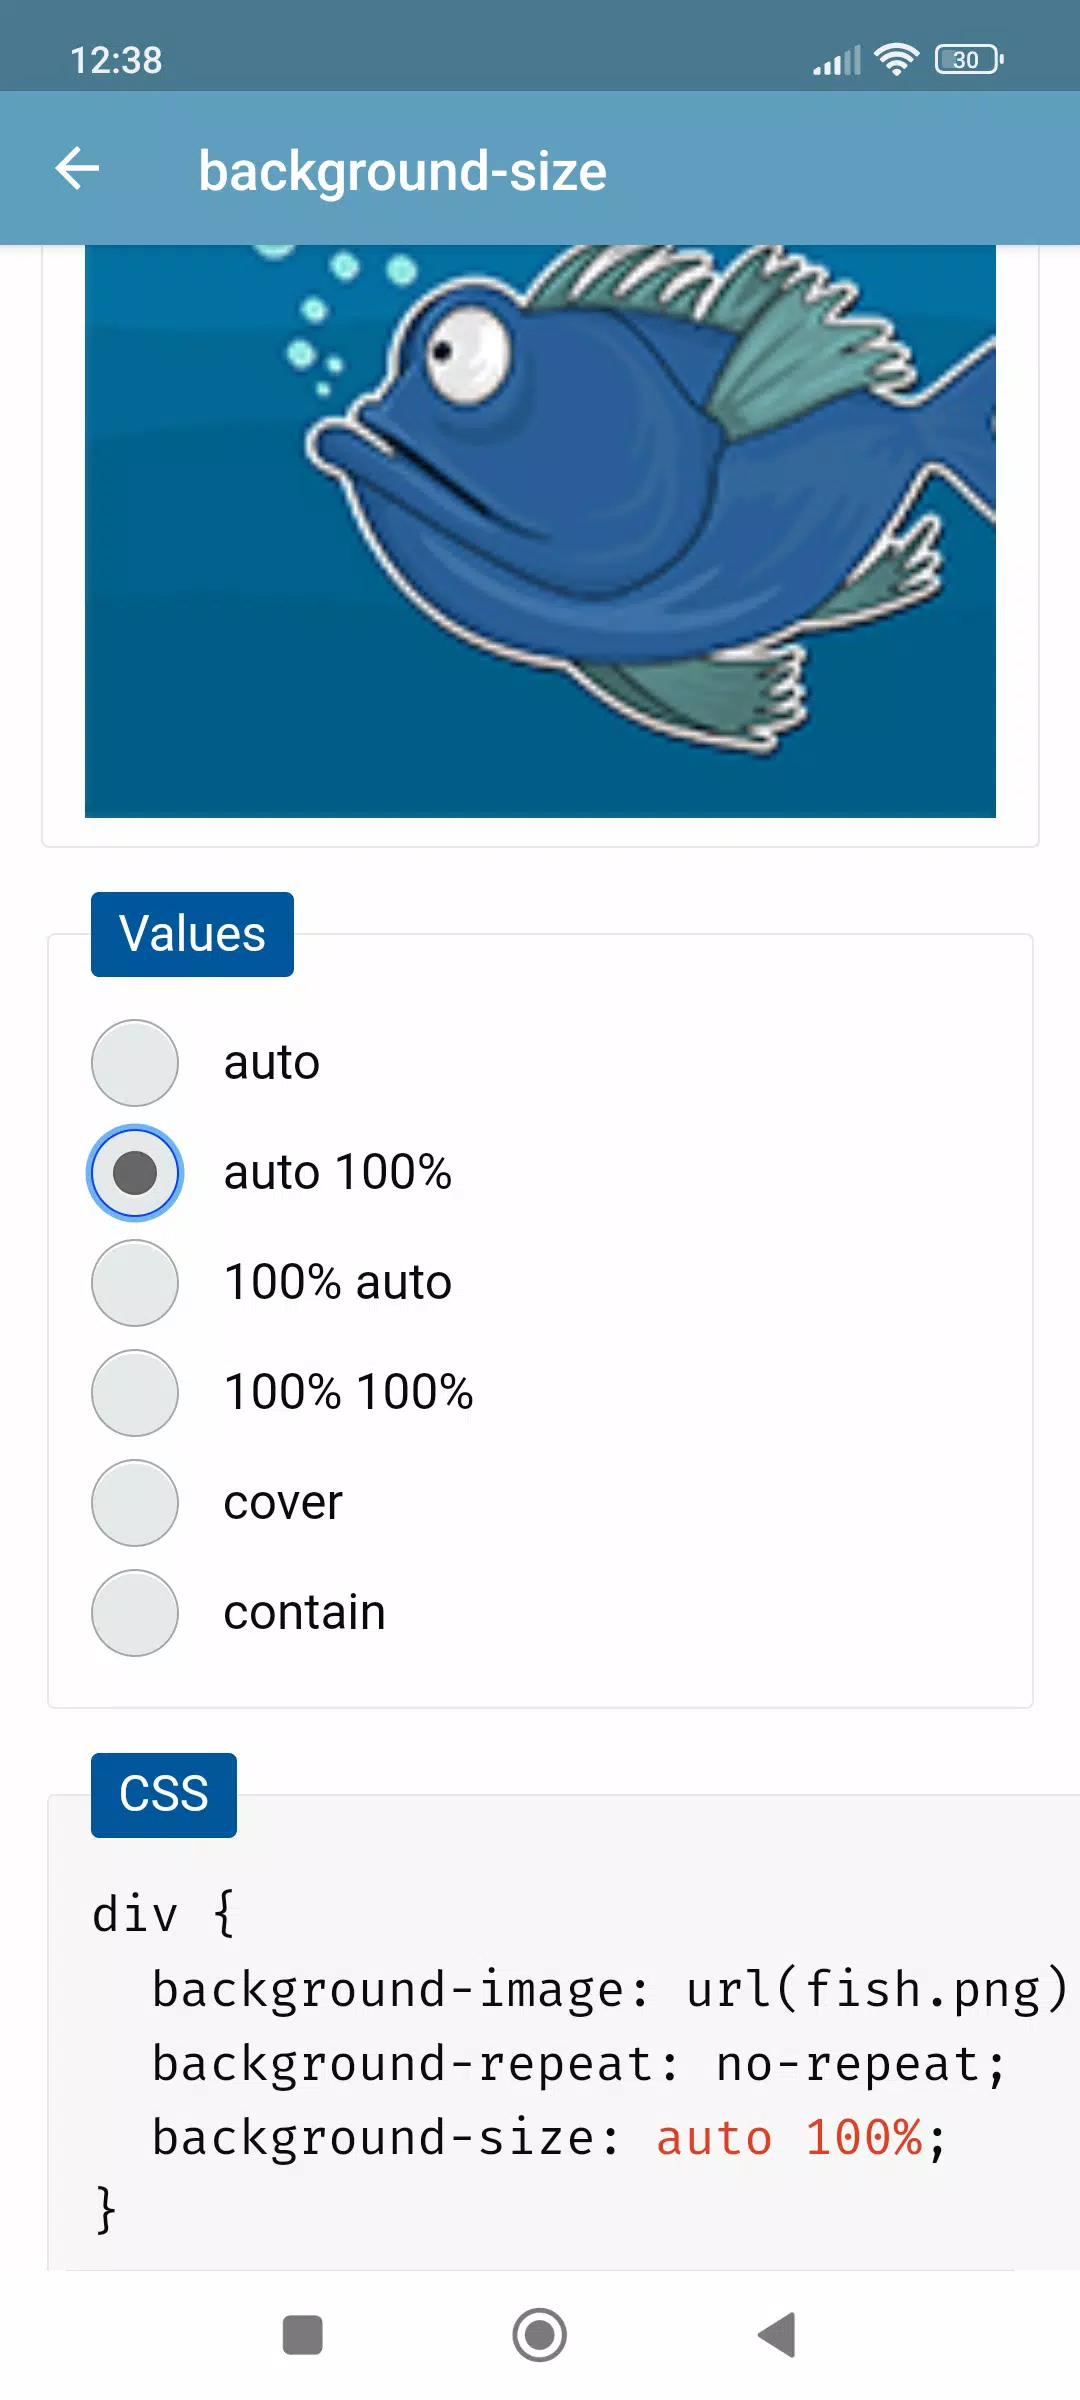Choose the contain radio option
The image size is (1080, 2400).
tap(135, 1613)
